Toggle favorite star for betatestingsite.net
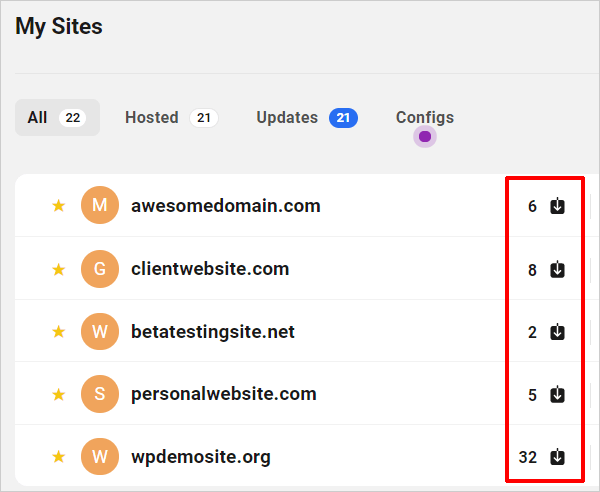The image size is (600, 492). click(x=59, y=332)
